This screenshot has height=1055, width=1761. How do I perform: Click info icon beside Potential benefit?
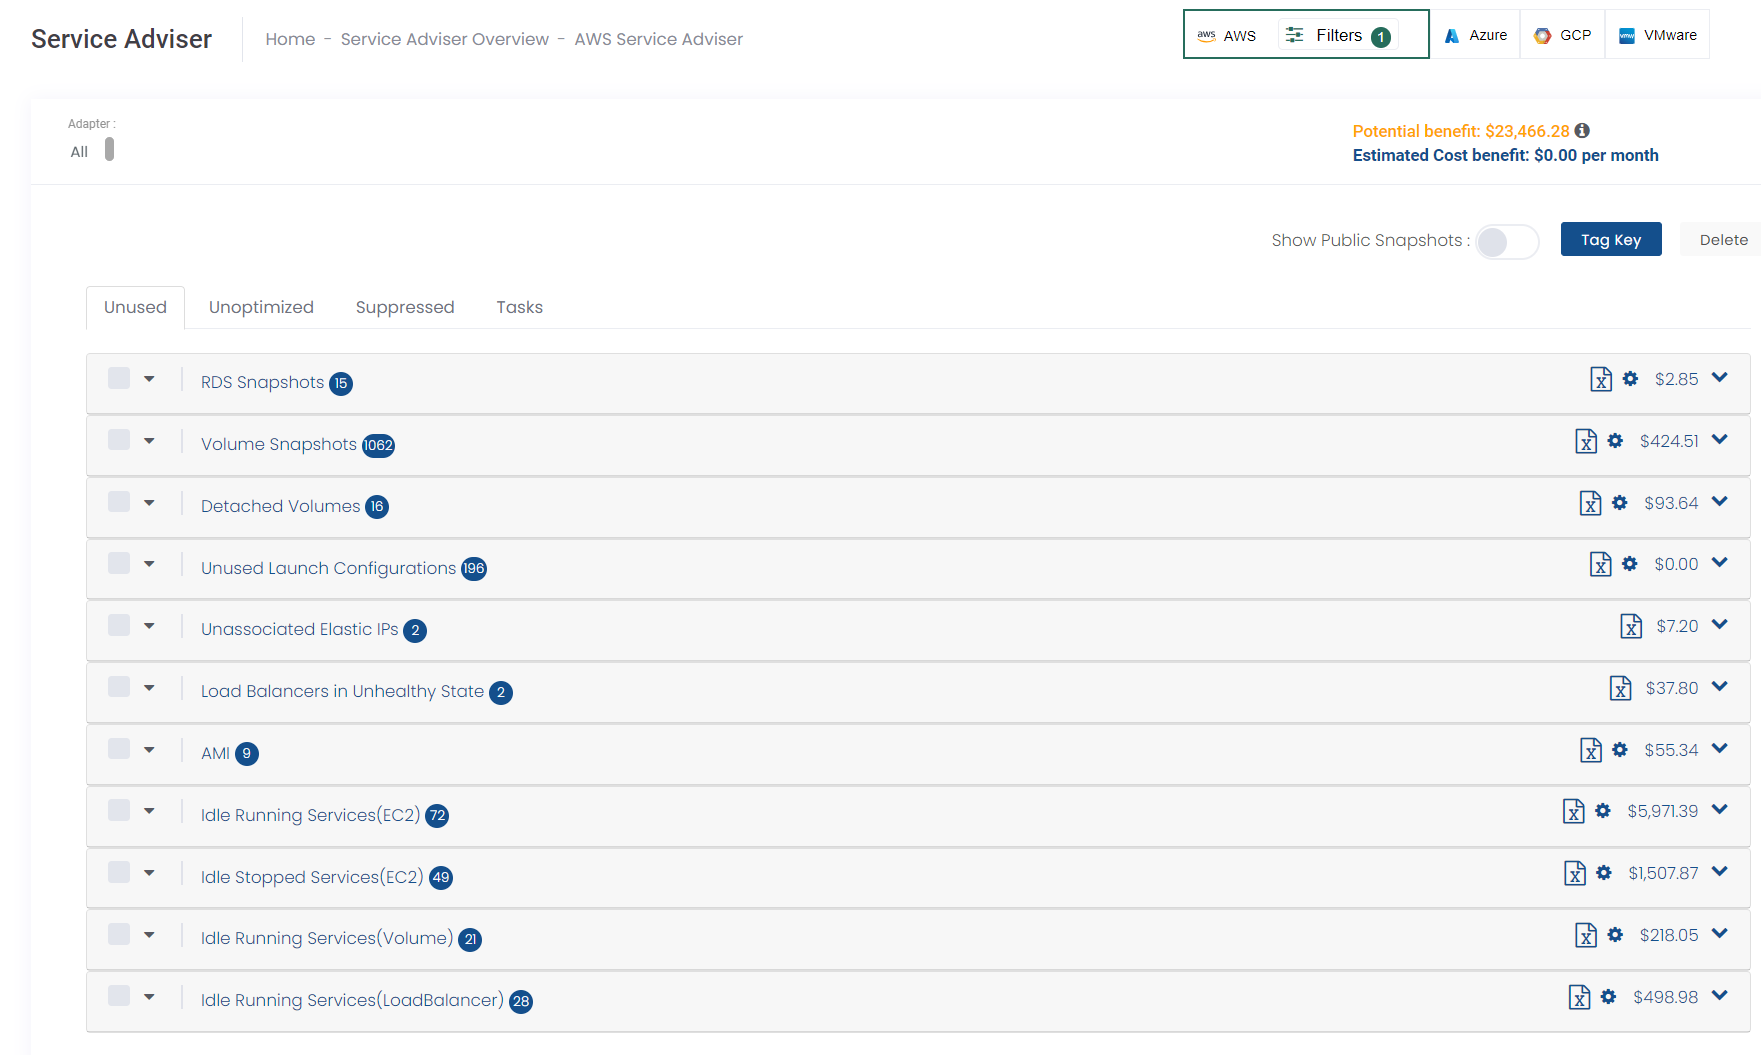point(1582,131)
